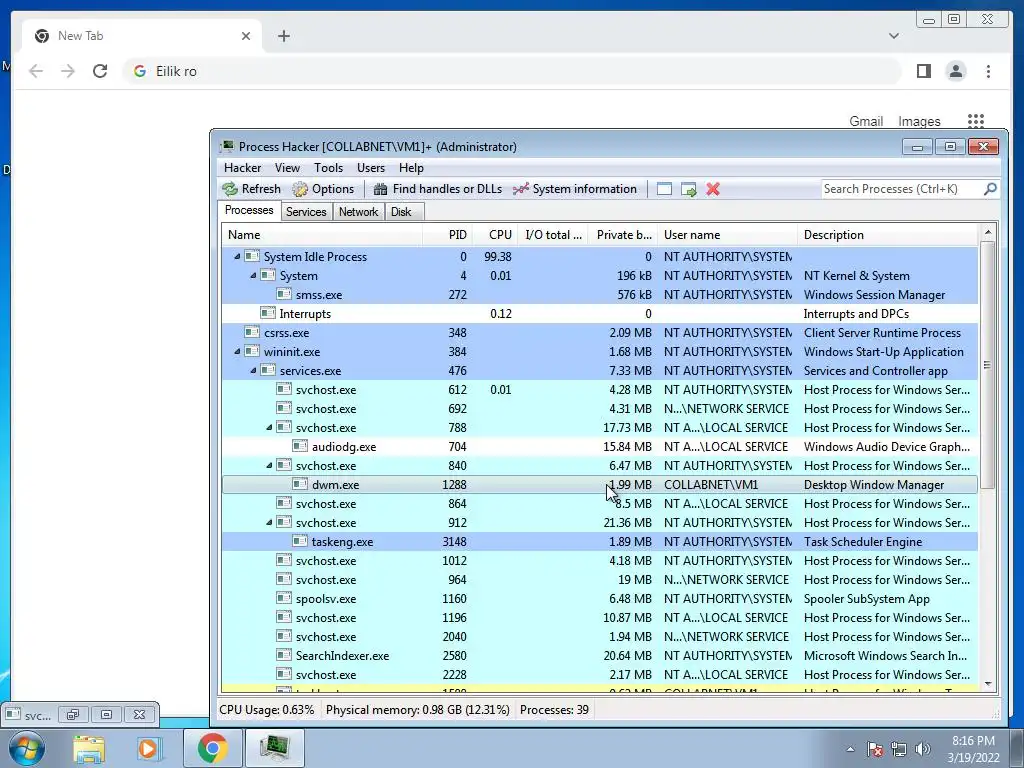The image size is (1024, 768).
Task: Select the csrss.exe process
Action: [x=600, y=332]
